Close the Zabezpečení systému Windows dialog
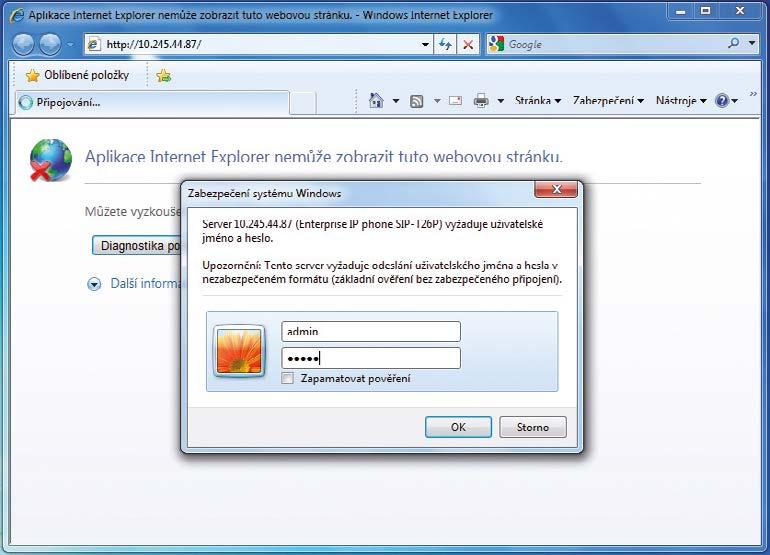 click(556, 189)
